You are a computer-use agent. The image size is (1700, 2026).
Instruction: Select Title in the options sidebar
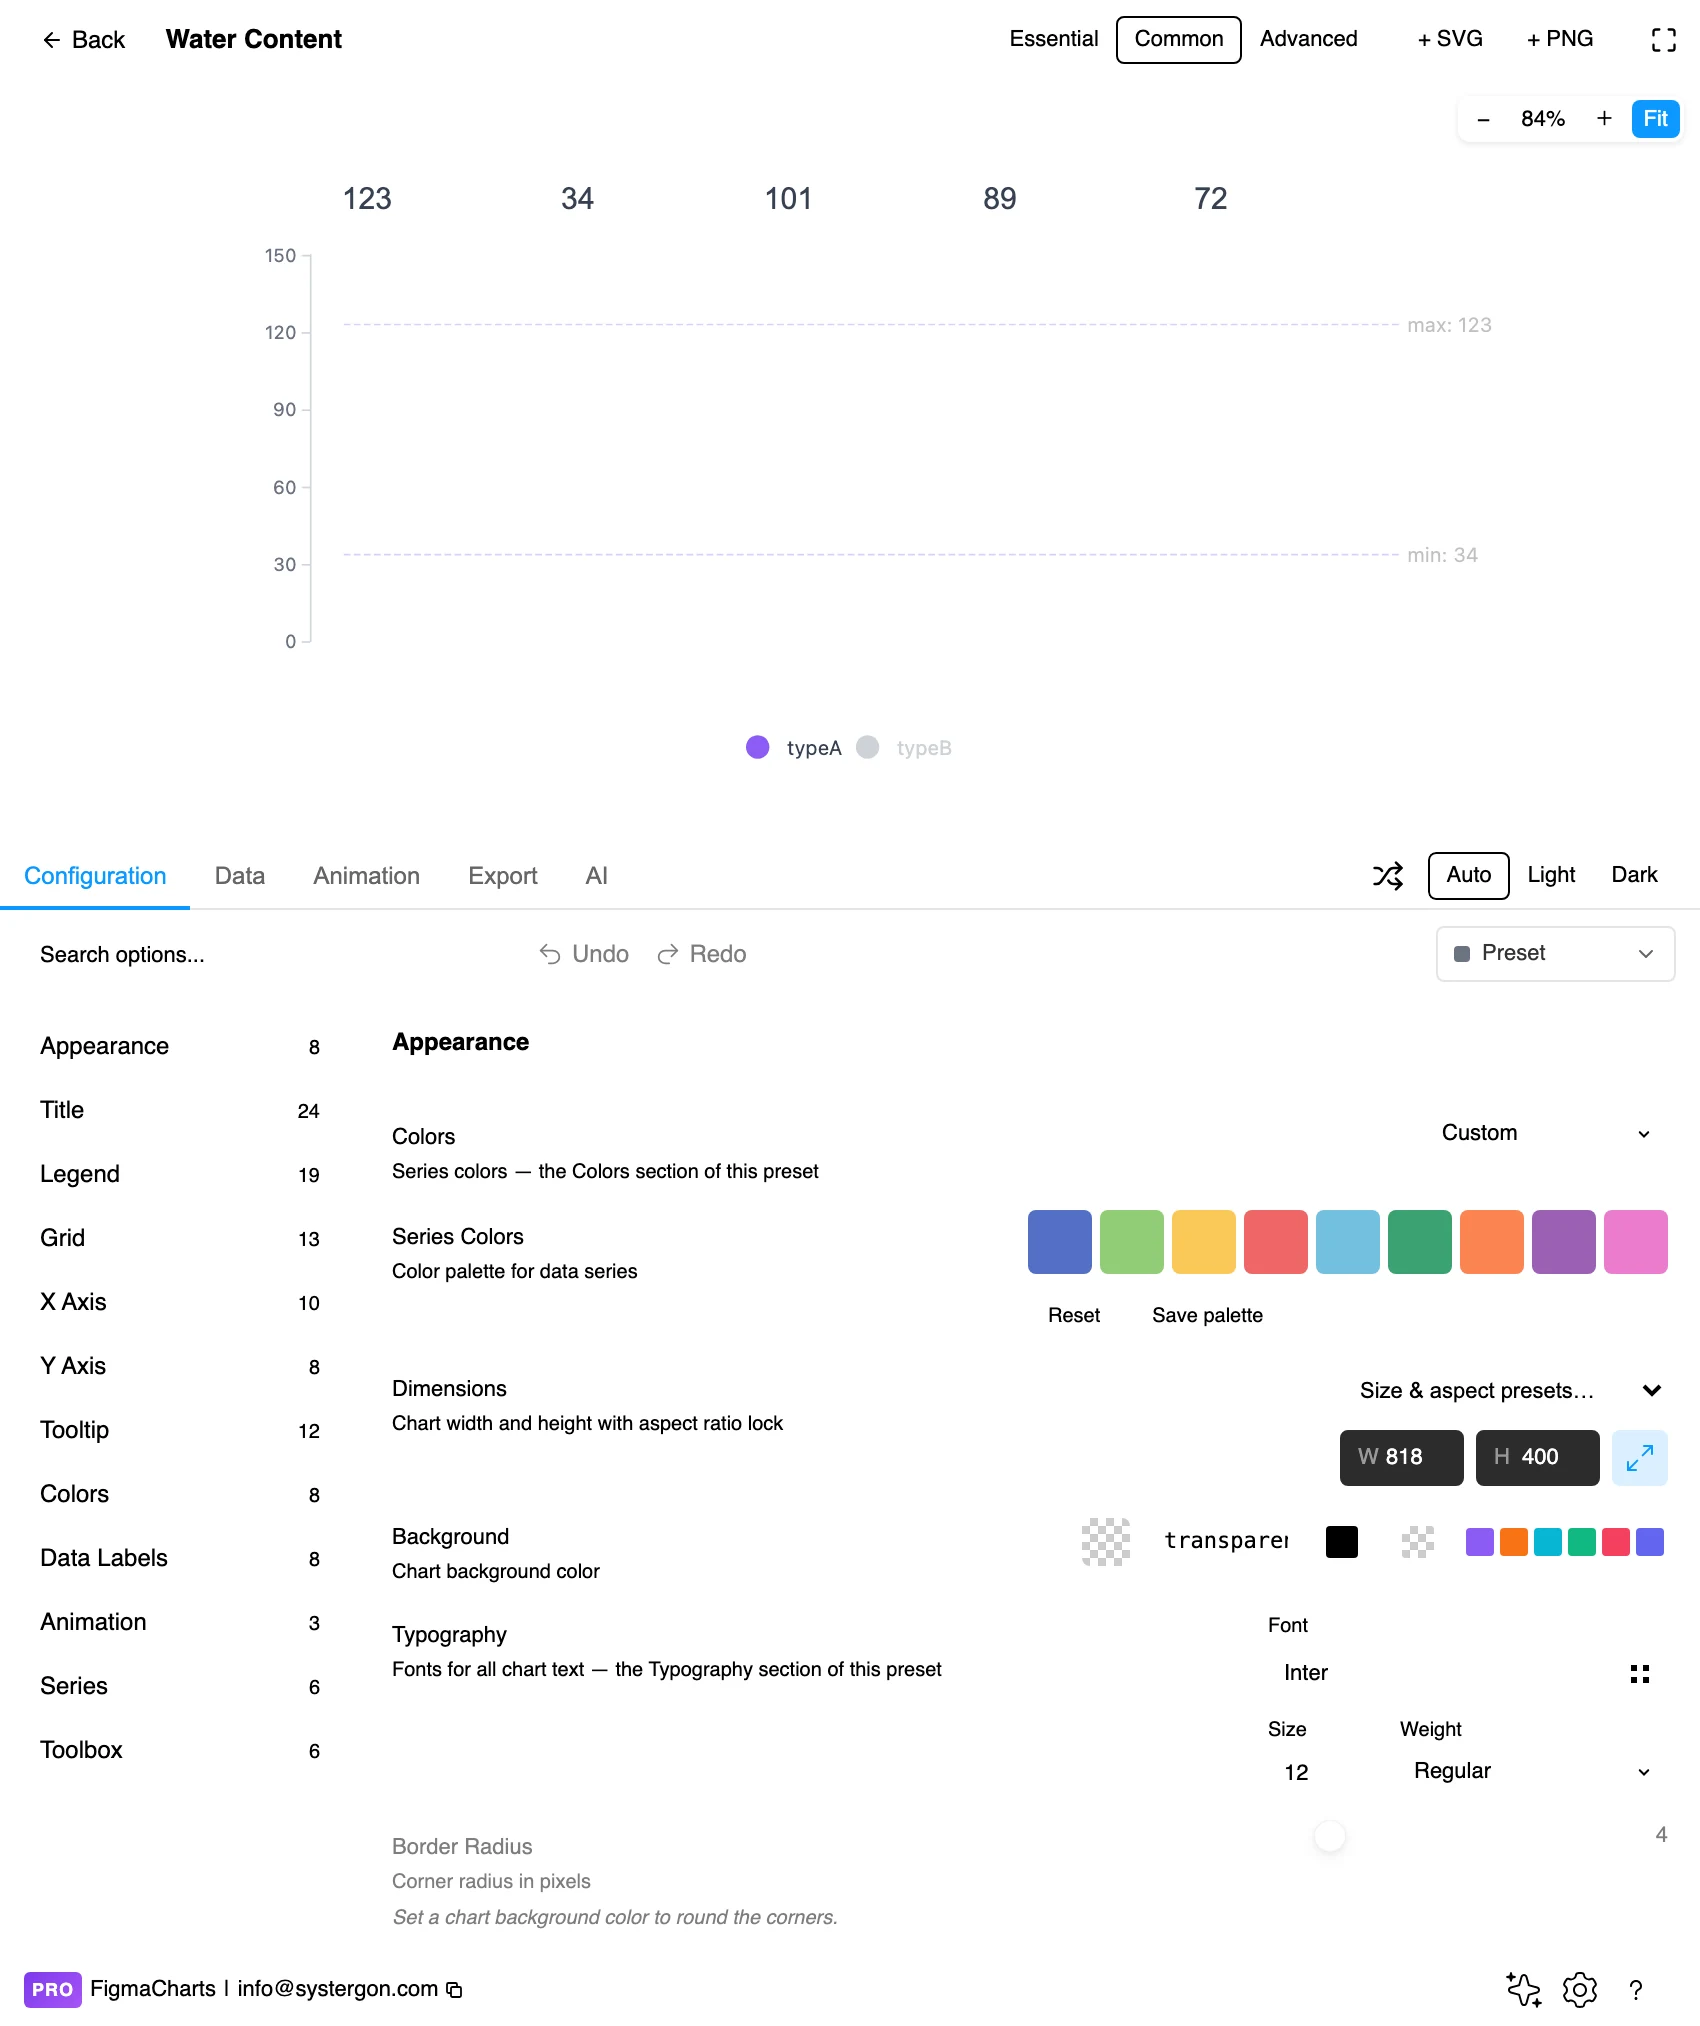click(180, 1110)
